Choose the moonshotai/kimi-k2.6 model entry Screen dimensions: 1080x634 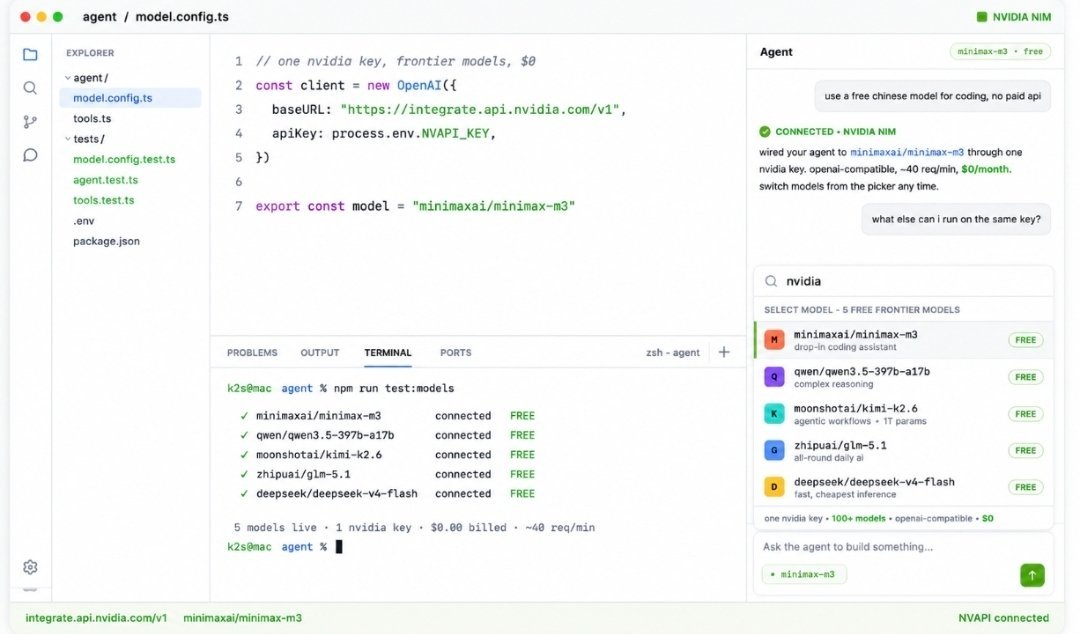tap(904, 413)
